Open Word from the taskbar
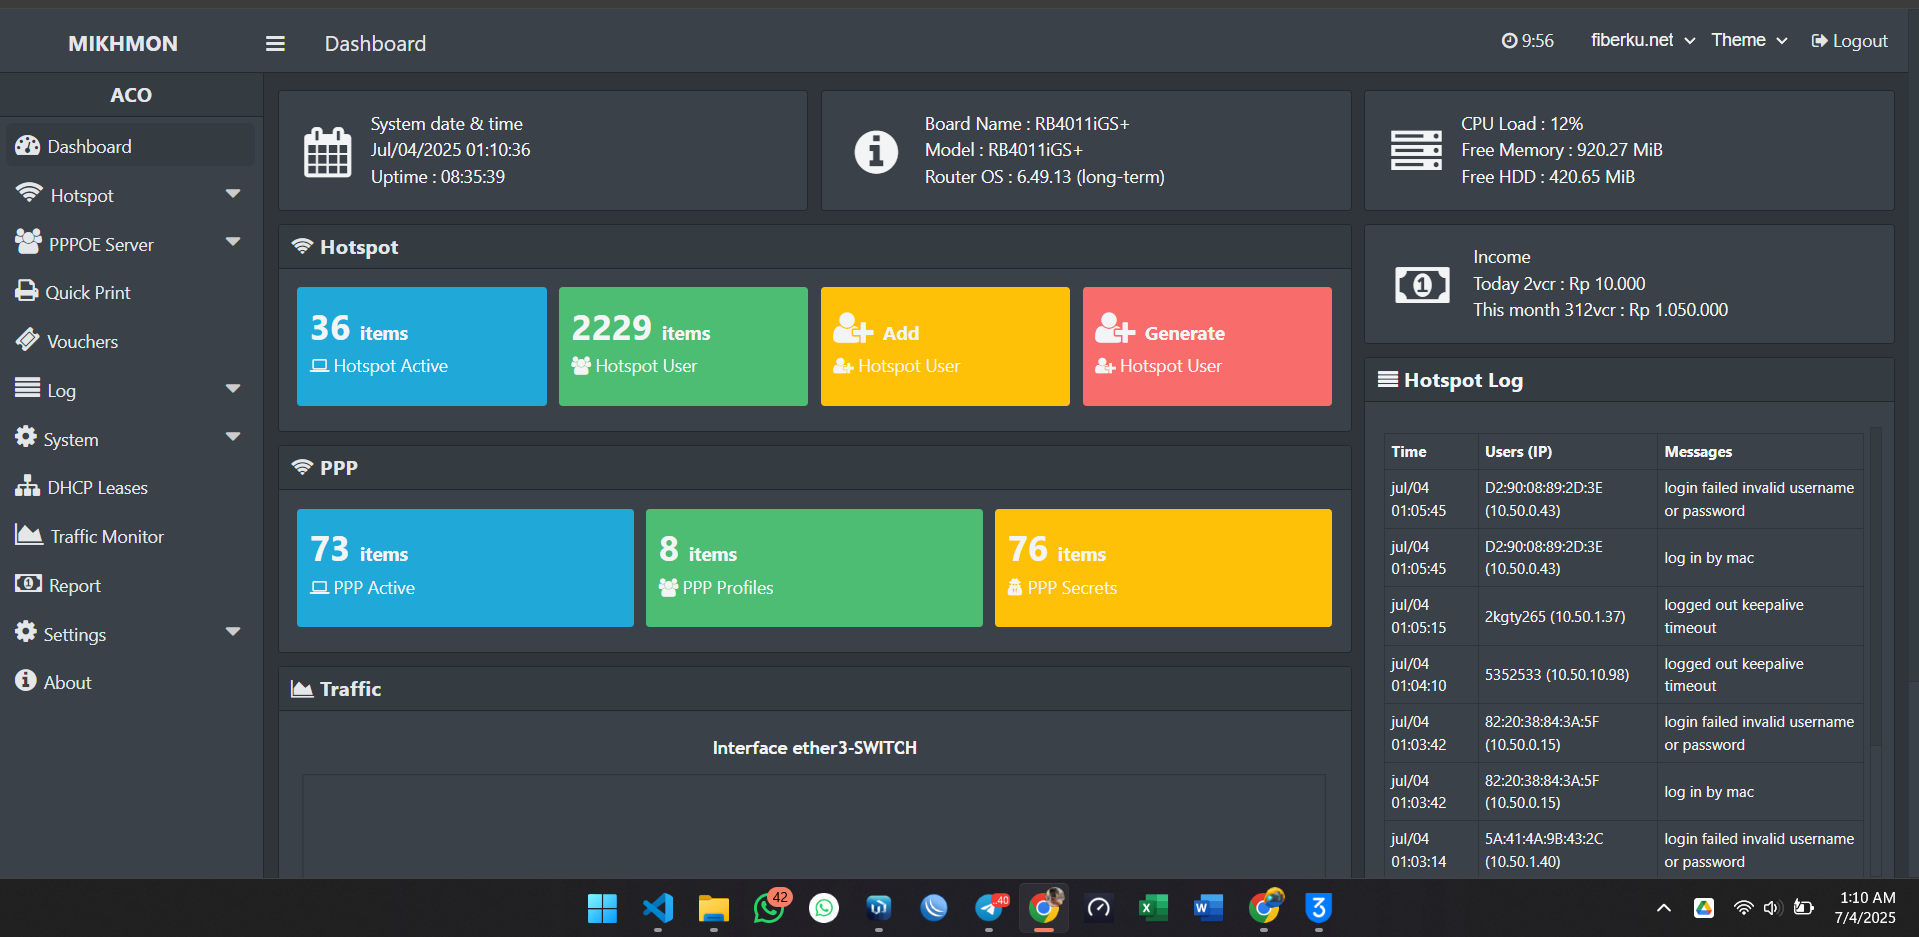The image size is (1919, 937). pyautogui.click(x=1208, y=908)
